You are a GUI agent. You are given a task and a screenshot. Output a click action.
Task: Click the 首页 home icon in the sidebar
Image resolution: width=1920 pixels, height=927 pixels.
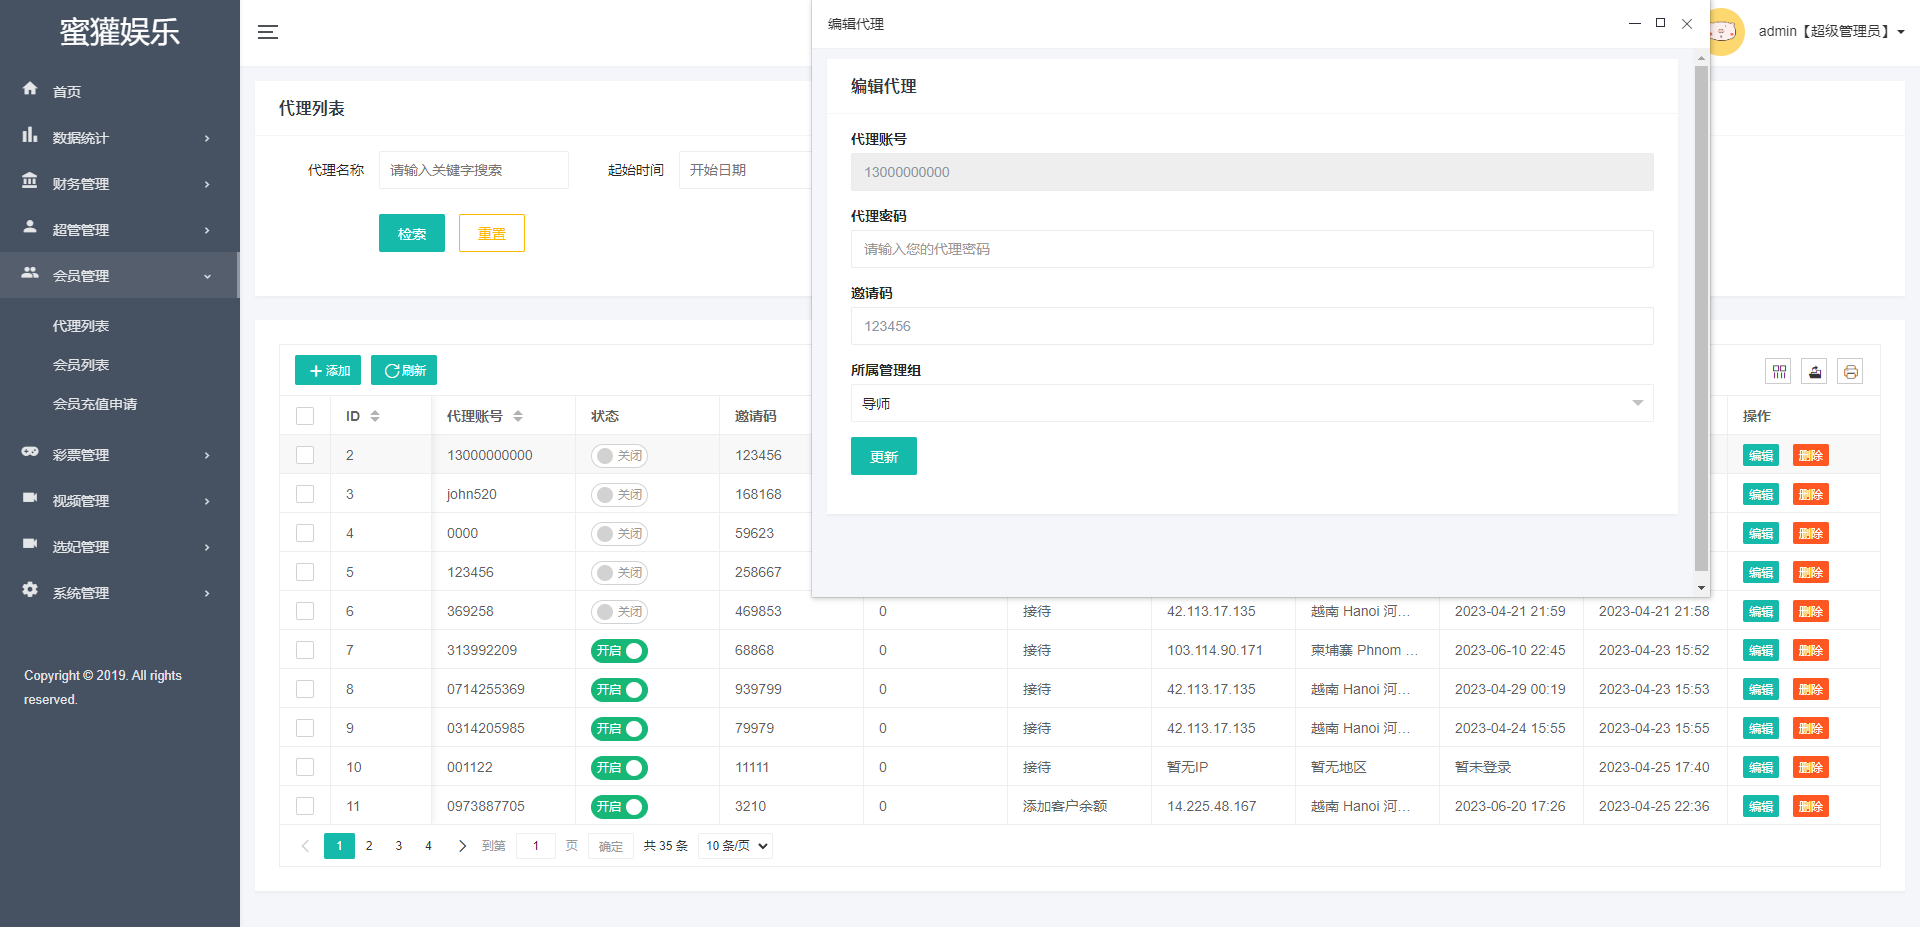pos(30,89)
